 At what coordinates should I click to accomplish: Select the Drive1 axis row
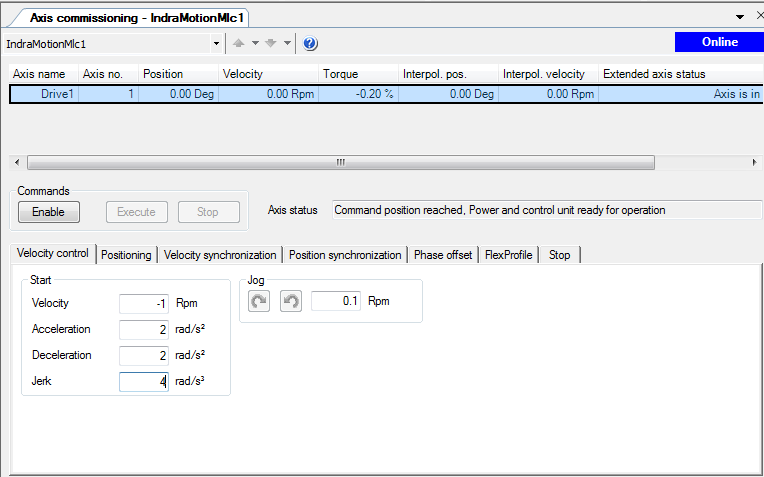coord(386,94)
